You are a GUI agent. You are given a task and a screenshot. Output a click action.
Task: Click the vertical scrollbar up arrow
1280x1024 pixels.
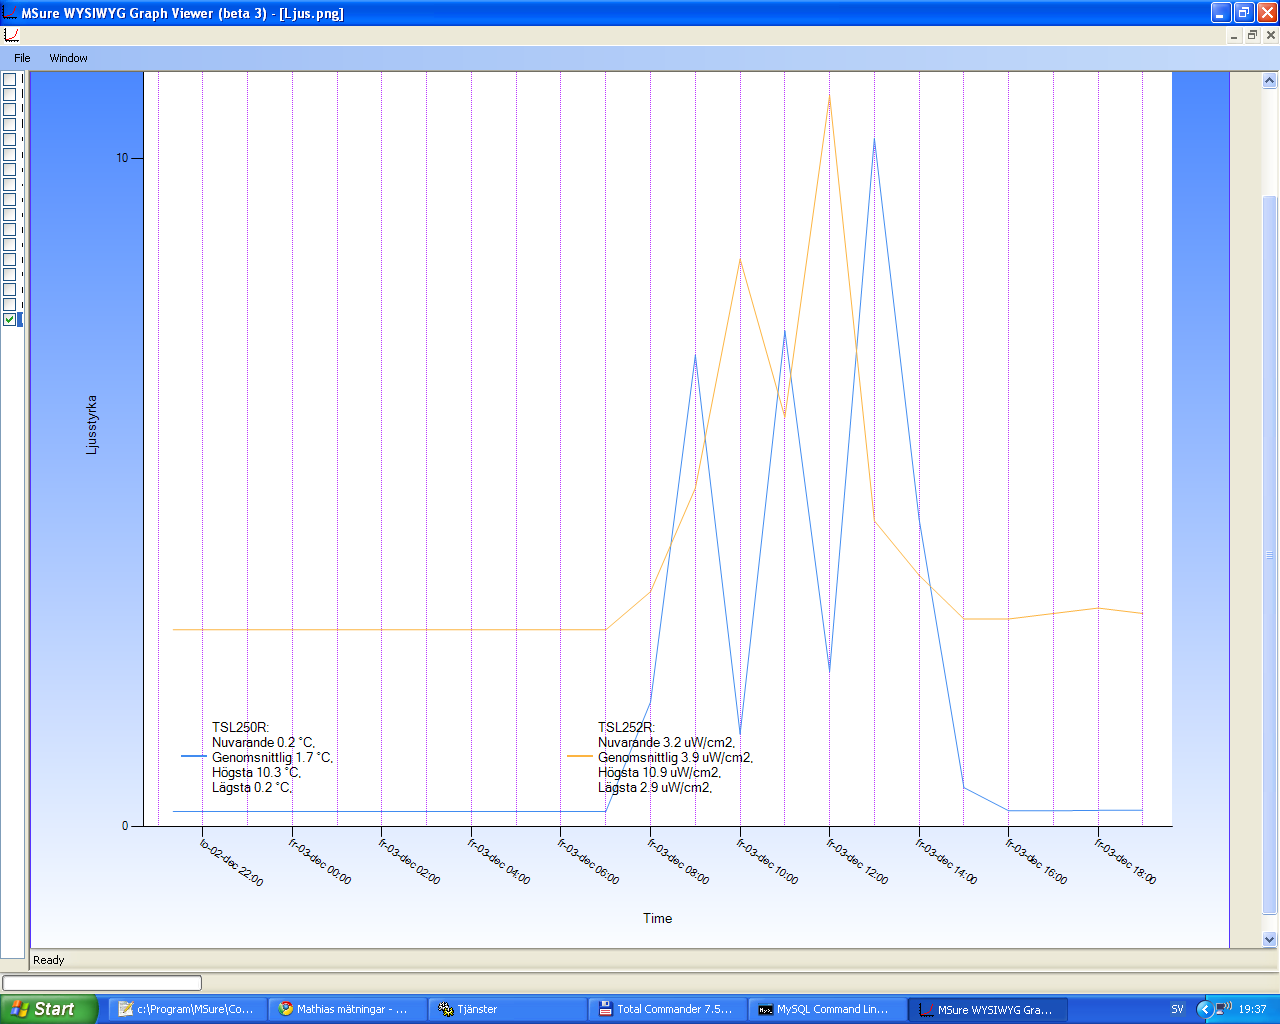pos(1270,81)
